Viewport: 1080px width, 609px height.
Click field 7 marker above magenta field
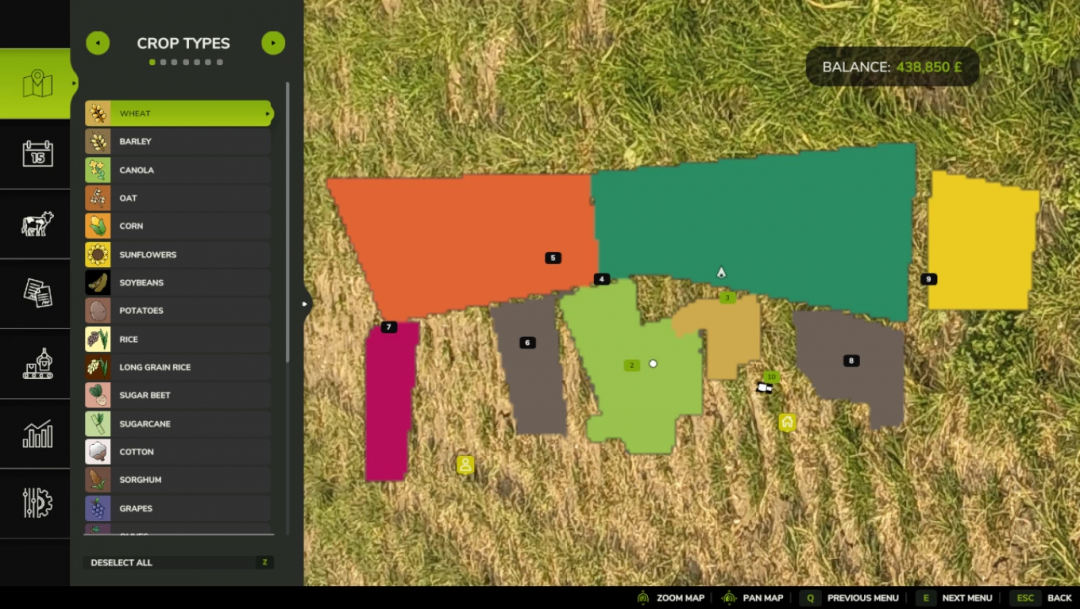(x=389, y=327)
